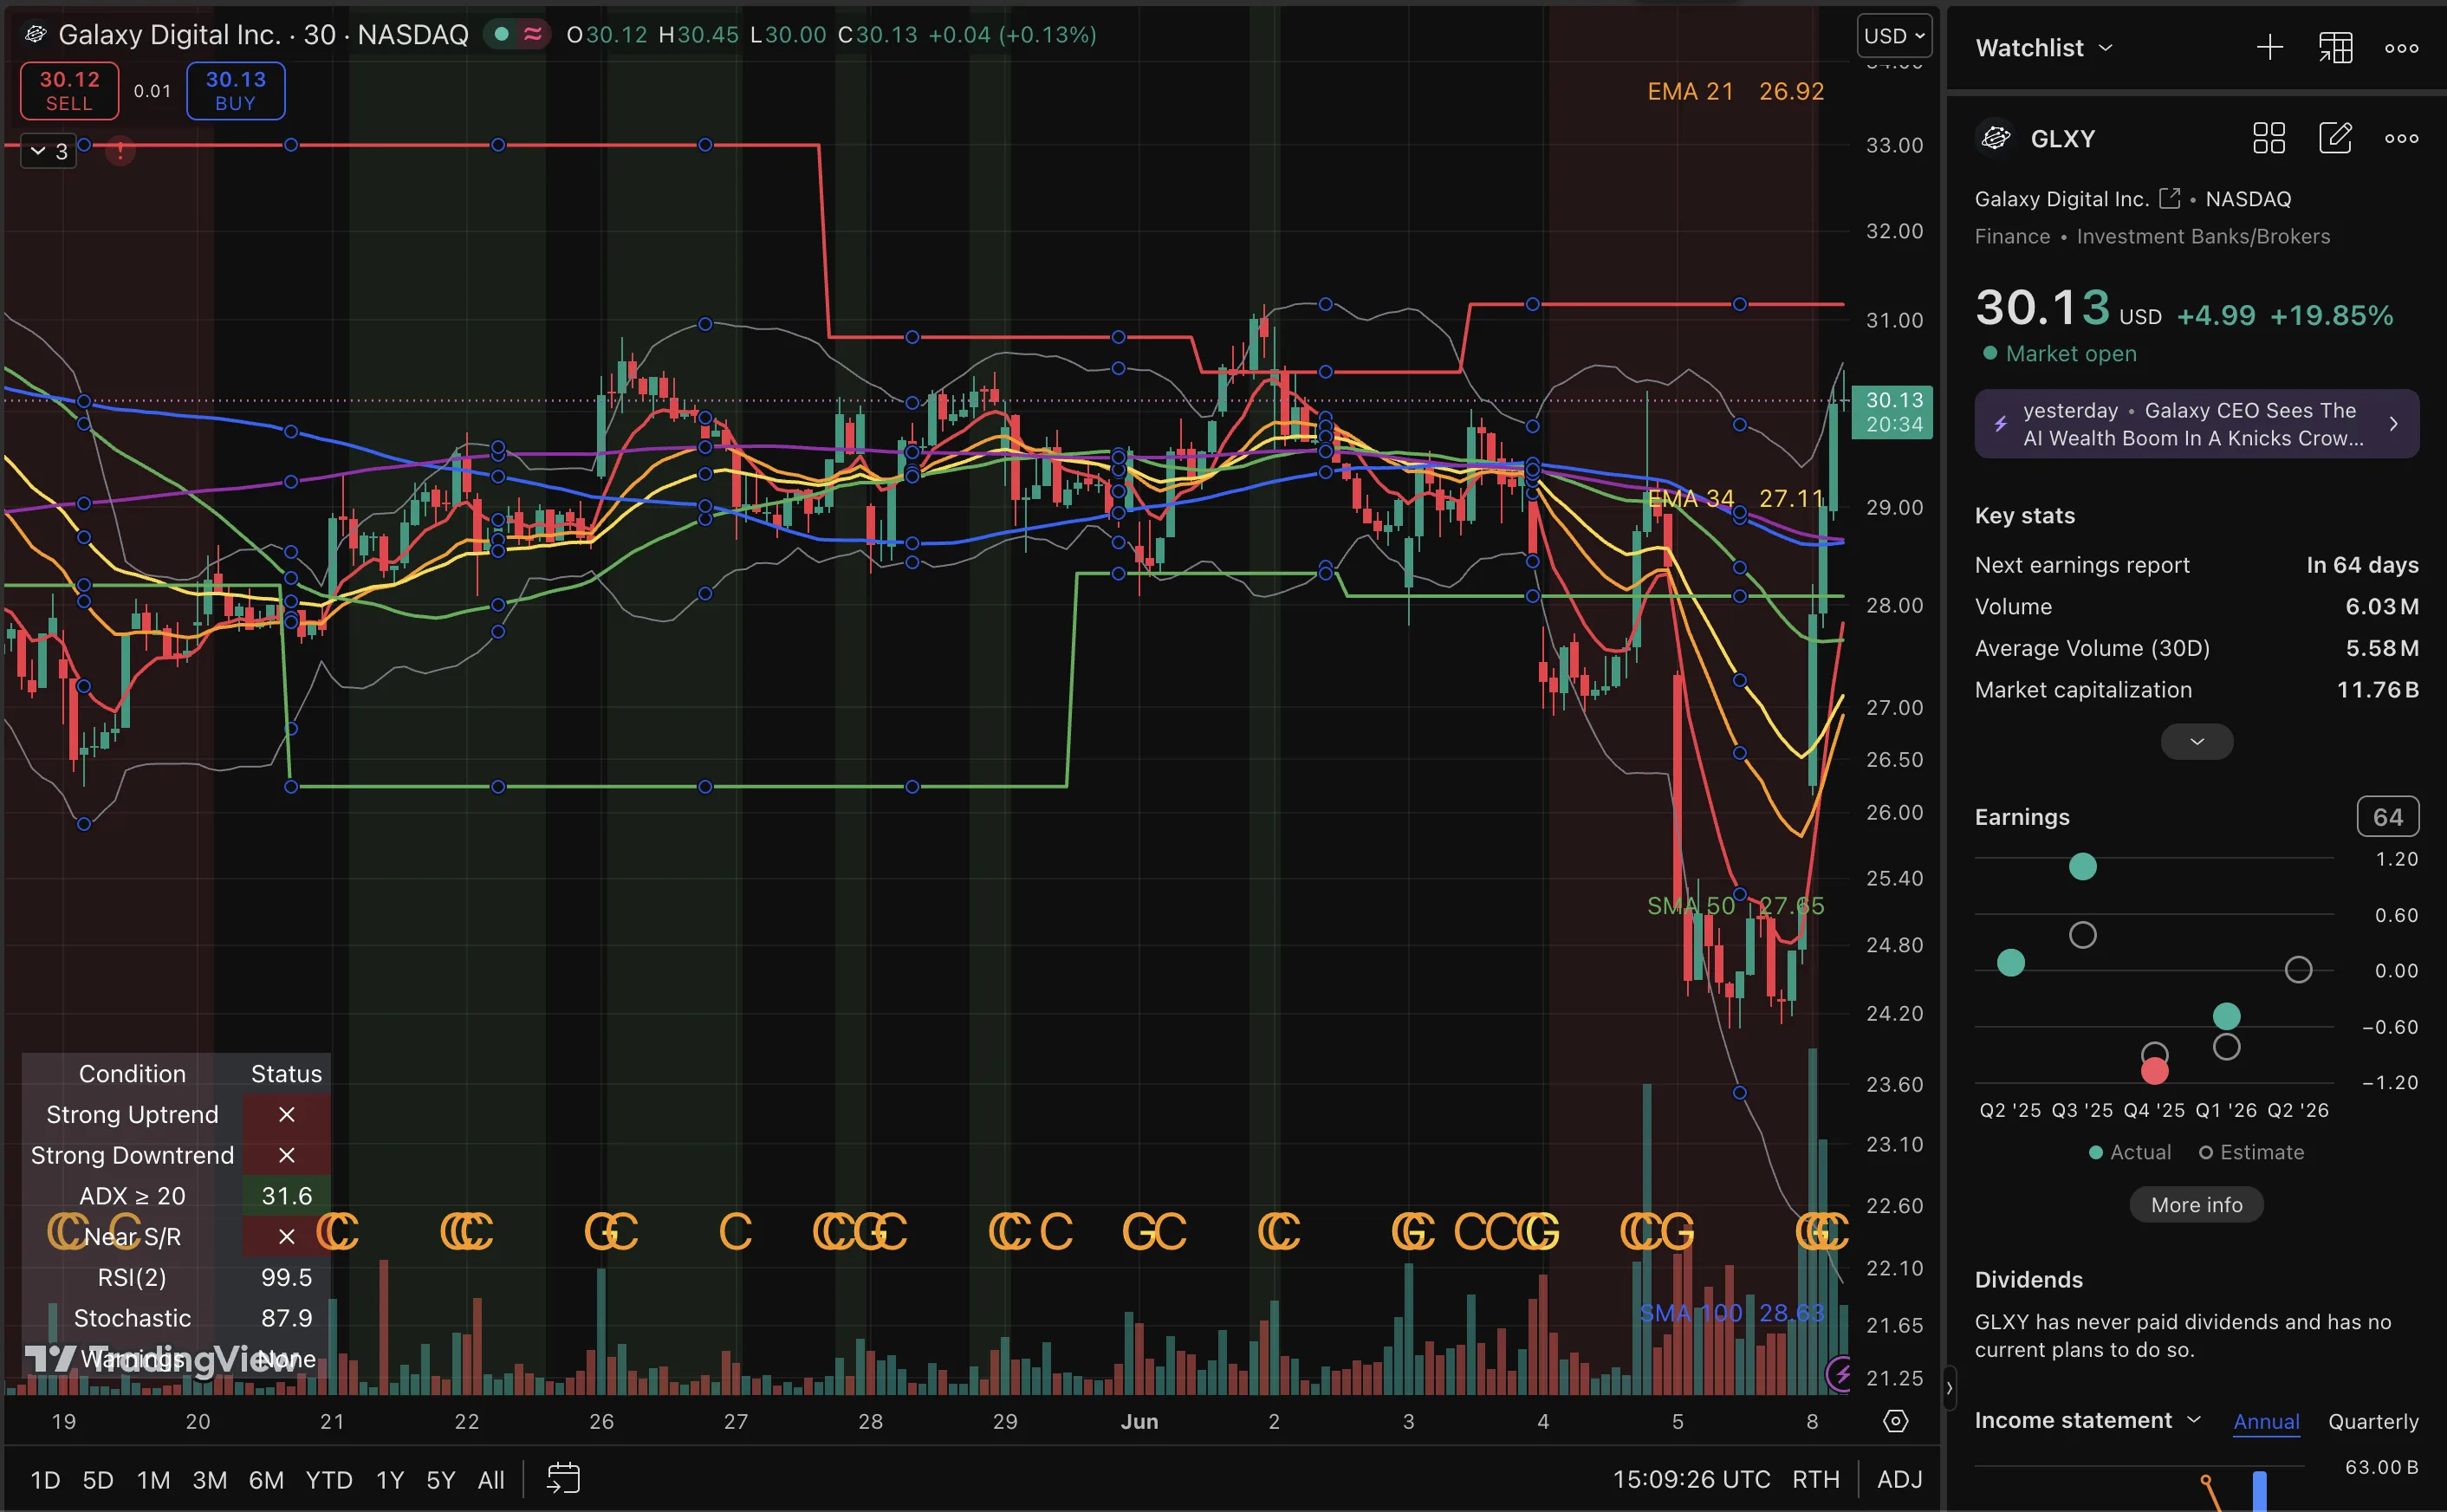Select the 5Y time range
2447x1512 pixels.
[441, 1479]
